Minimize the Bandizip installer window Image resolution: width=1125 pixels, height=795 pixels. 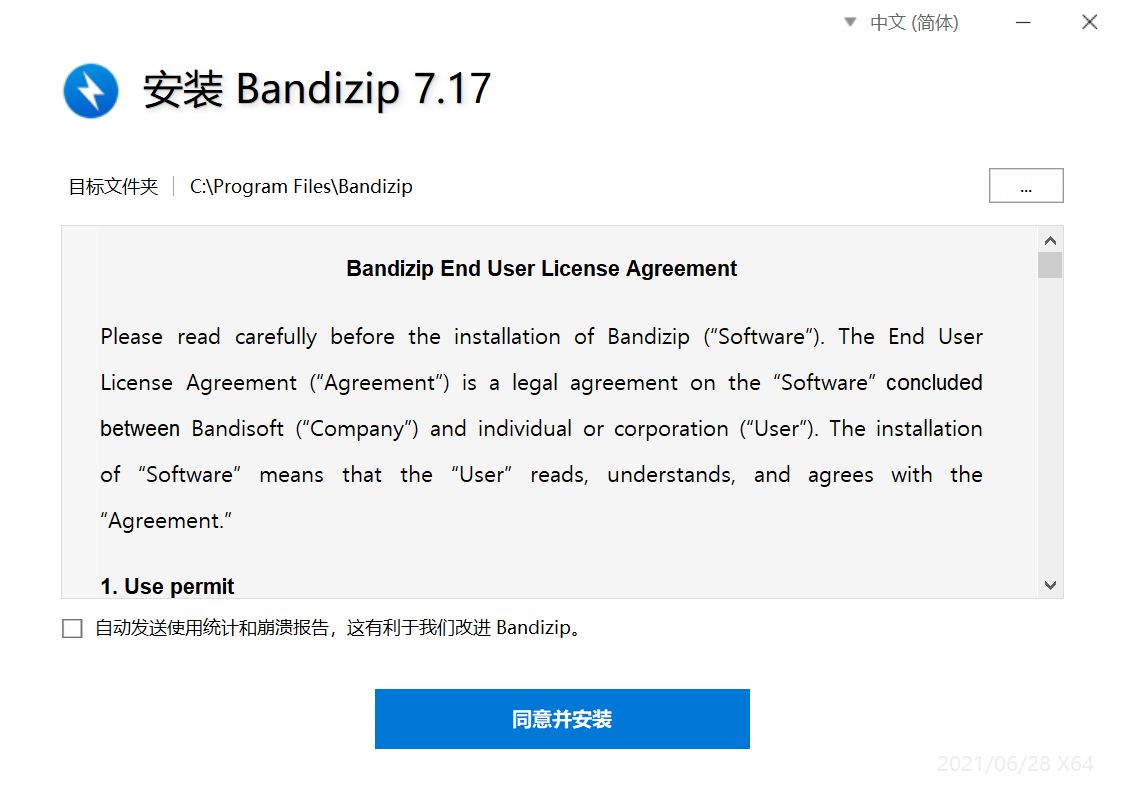pyautogui.click(x=1023, y=23)
